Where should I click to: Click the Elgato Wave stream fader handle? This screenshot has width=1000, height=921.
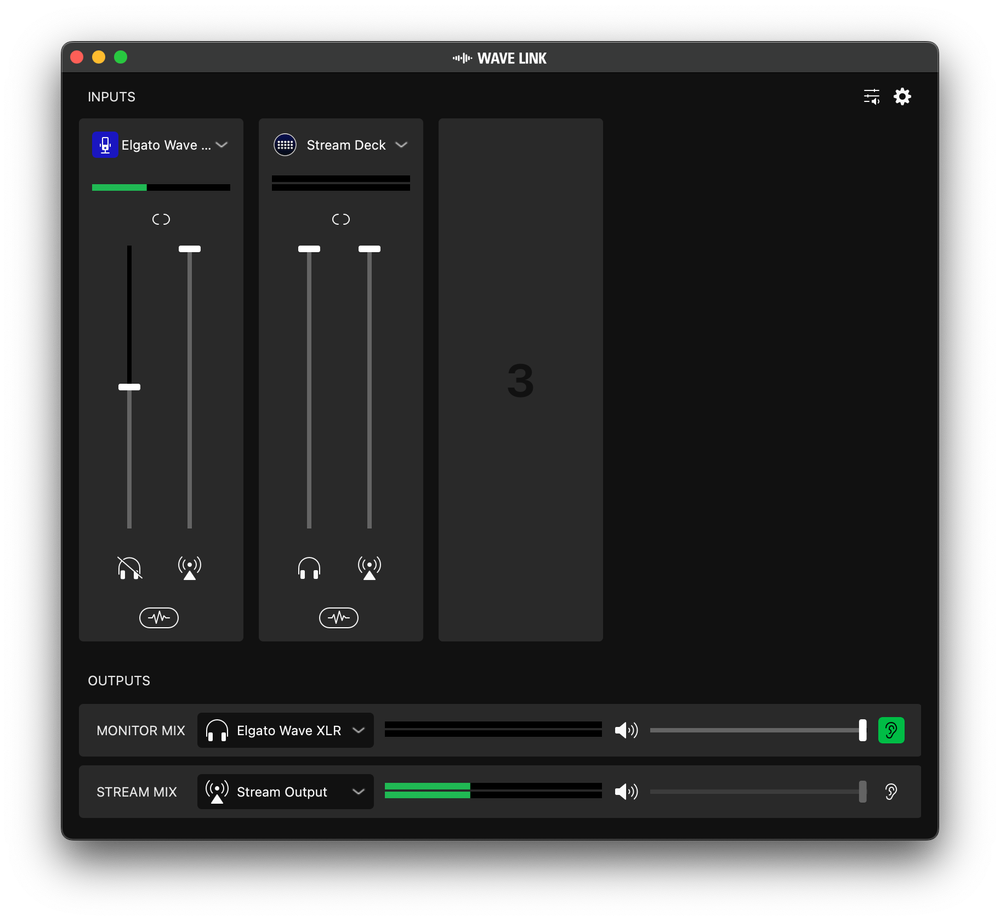click(x=189, y=249)
